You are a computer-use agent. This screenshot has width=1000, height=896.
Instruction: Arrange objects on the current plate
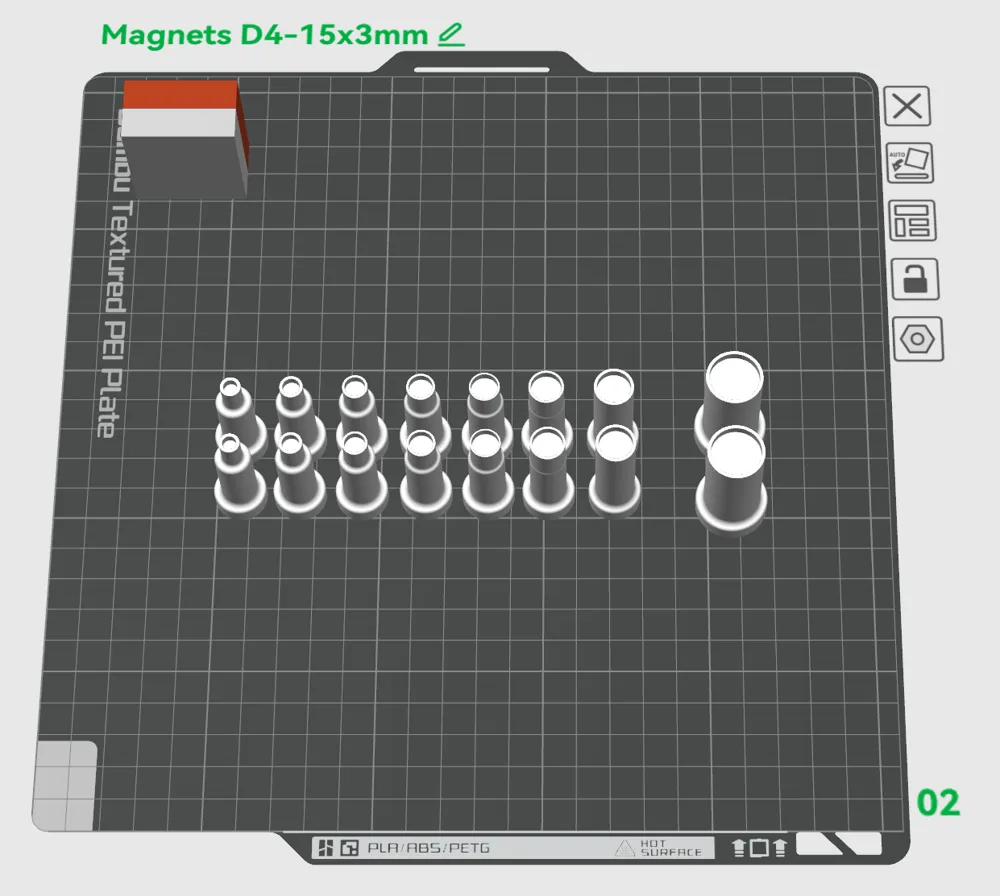click(912, 221)
